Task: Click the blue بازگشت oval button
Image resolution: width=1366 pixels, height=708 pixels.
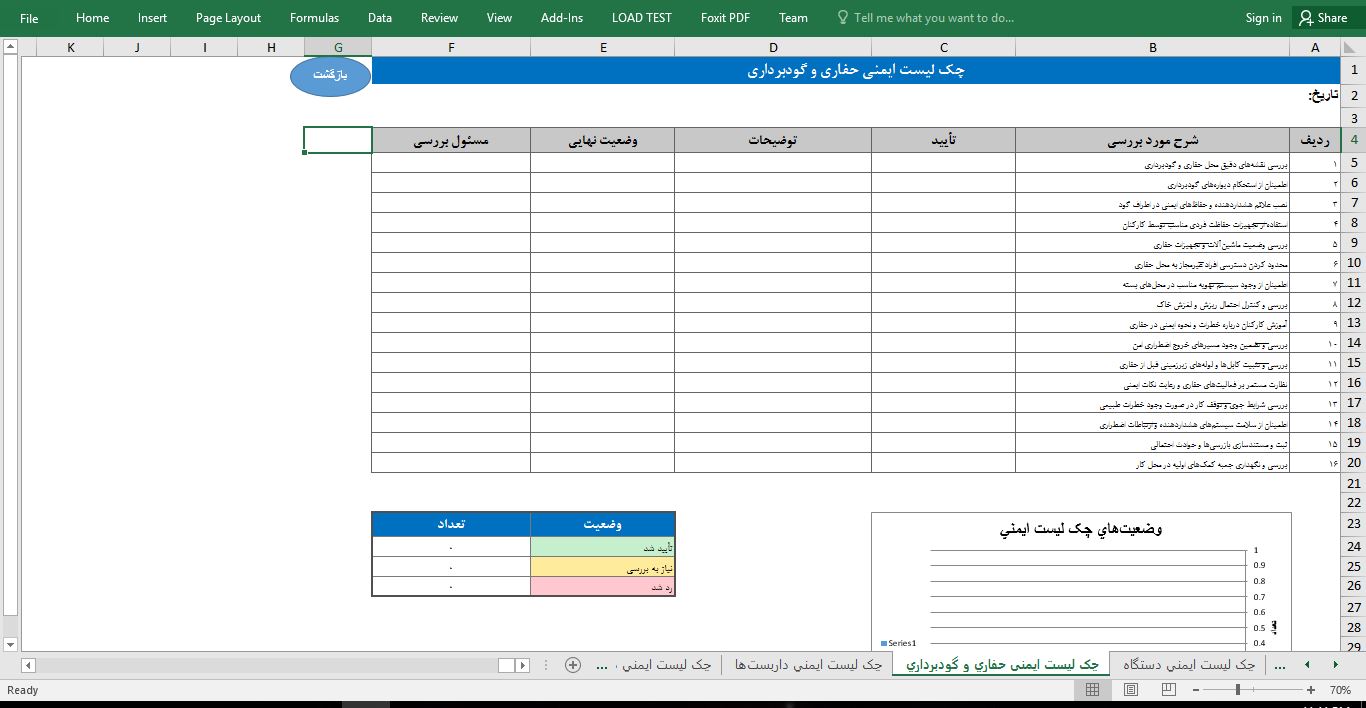Action: click(331, 77)
